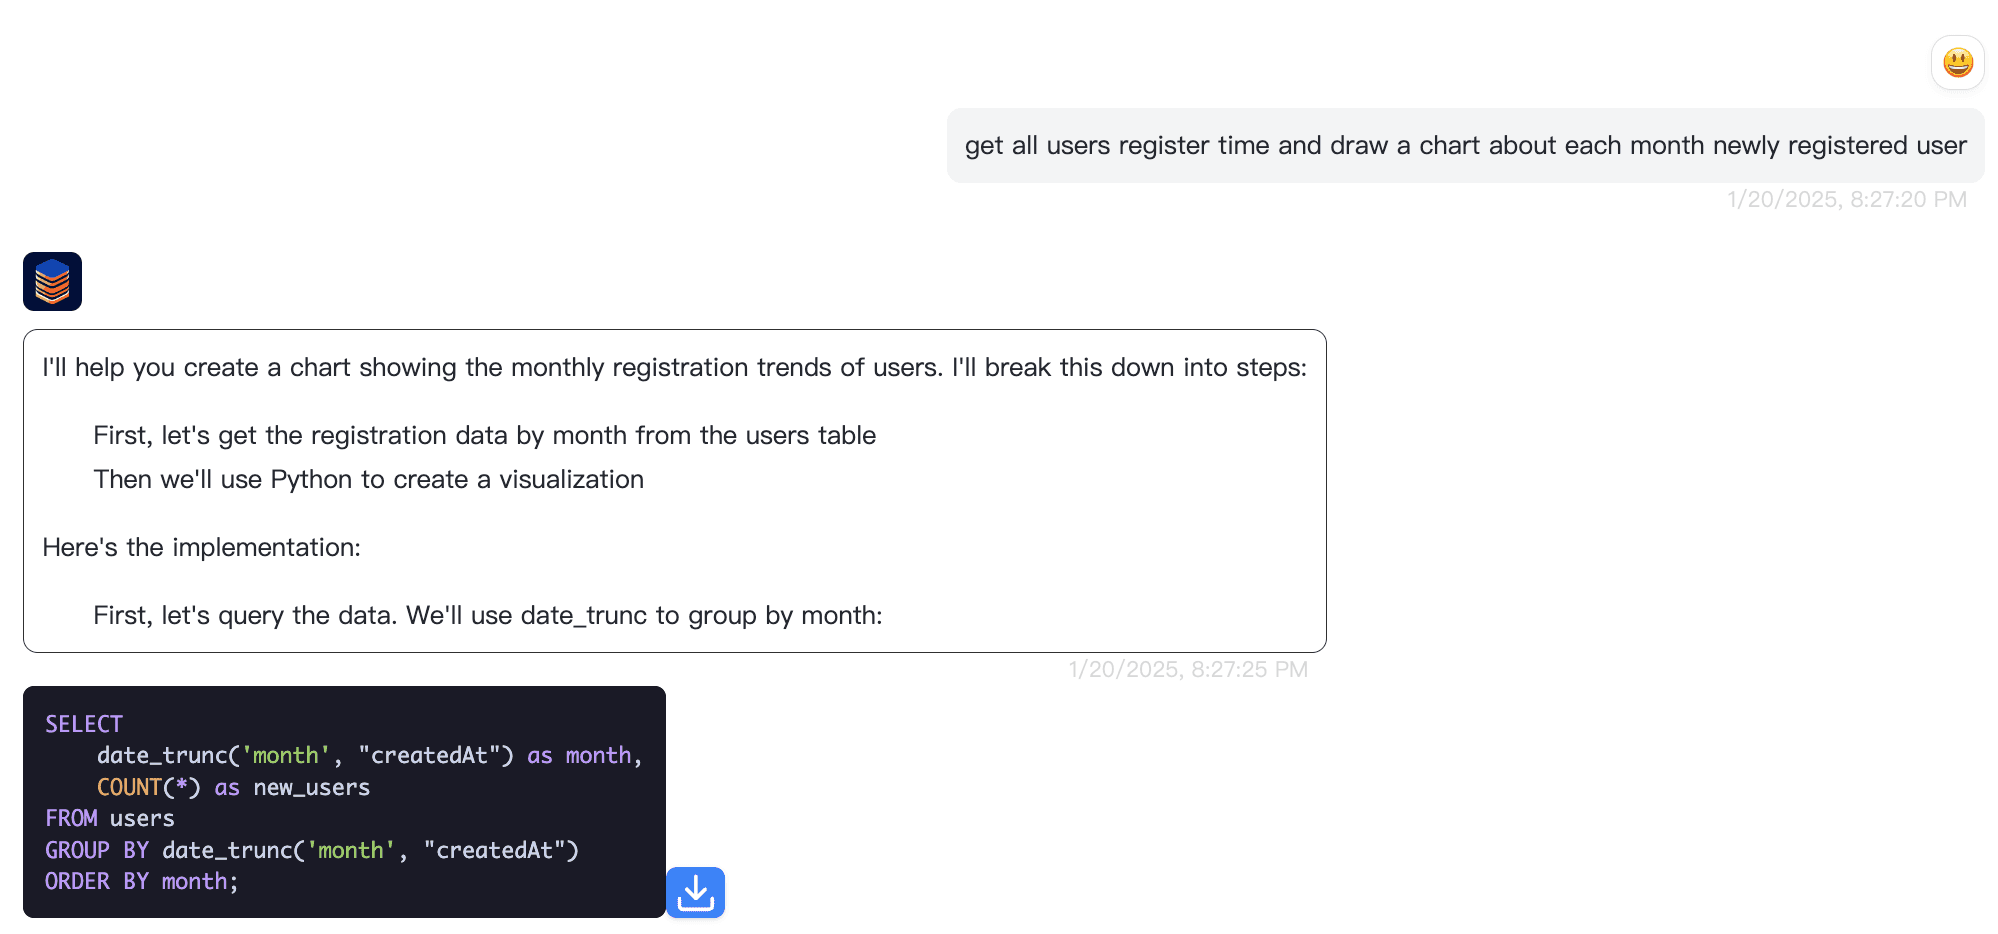Click the GROUP BY line in the code
Screen dimensions: 1998x934
[x=311, y=850]
